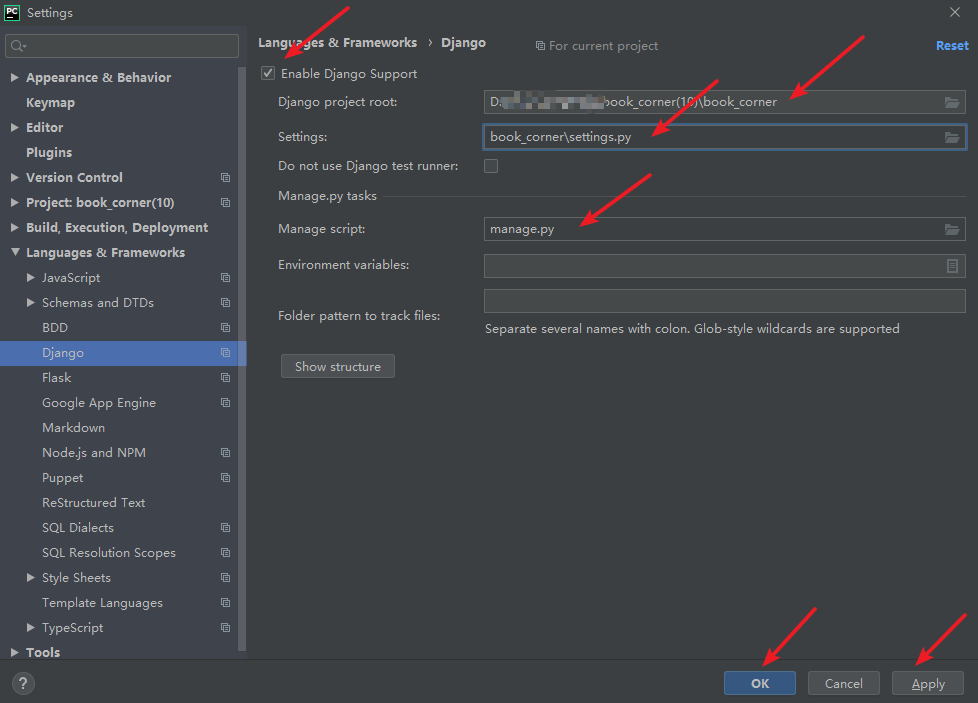The width and height of the screenshot is (978, 703).
Task: Click the Manage script browse folder icon
Action: (x=952, y=229)
